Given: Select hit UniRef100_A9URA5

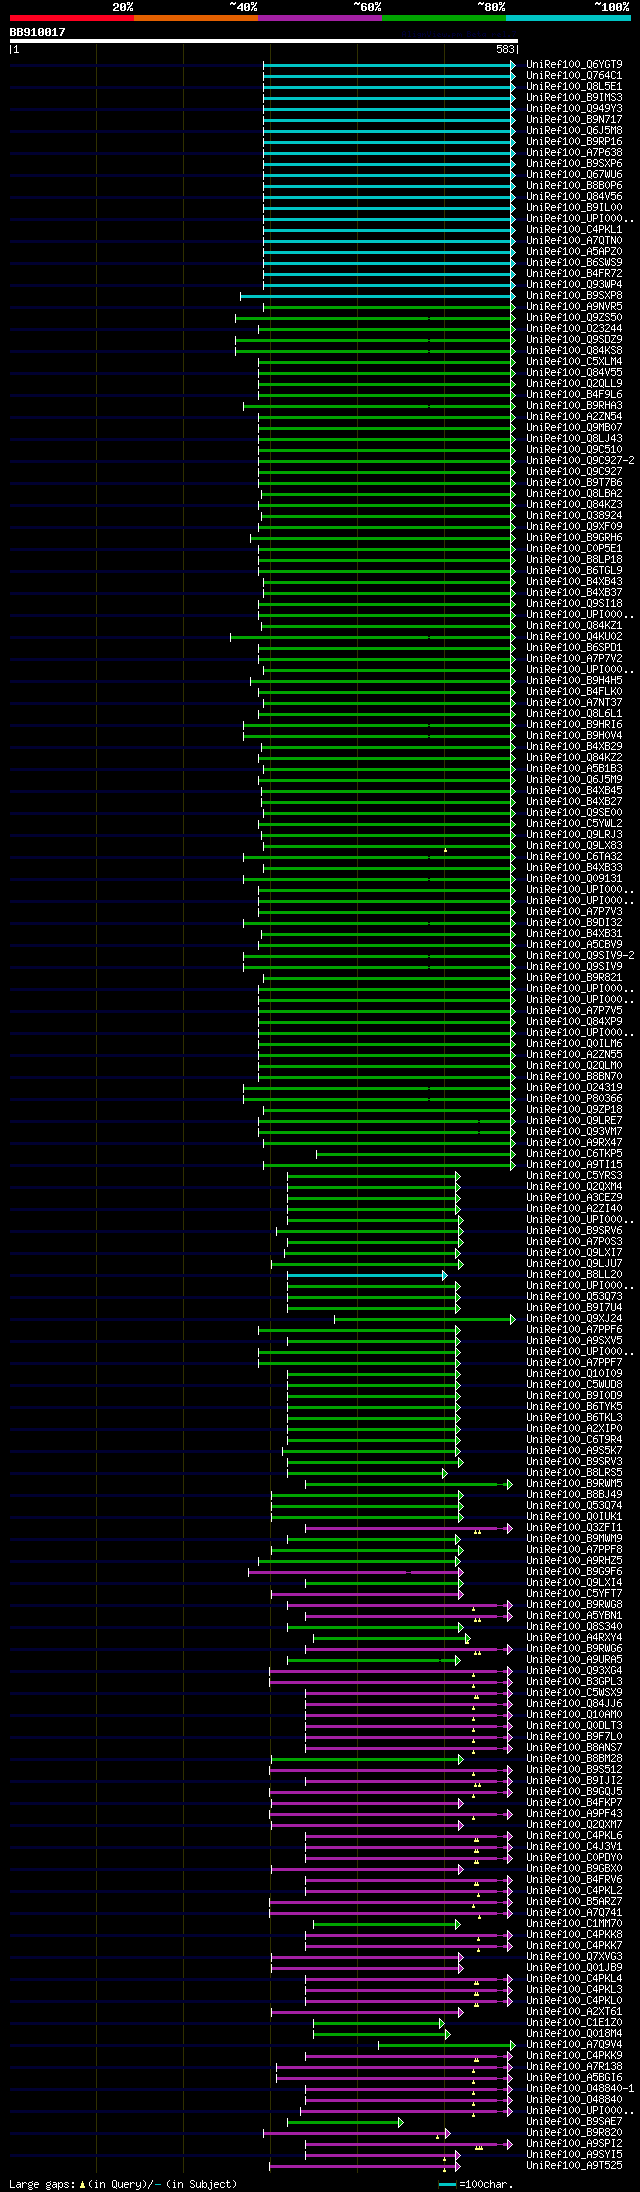Looking at the screenshot, I should click(574, 1659).
